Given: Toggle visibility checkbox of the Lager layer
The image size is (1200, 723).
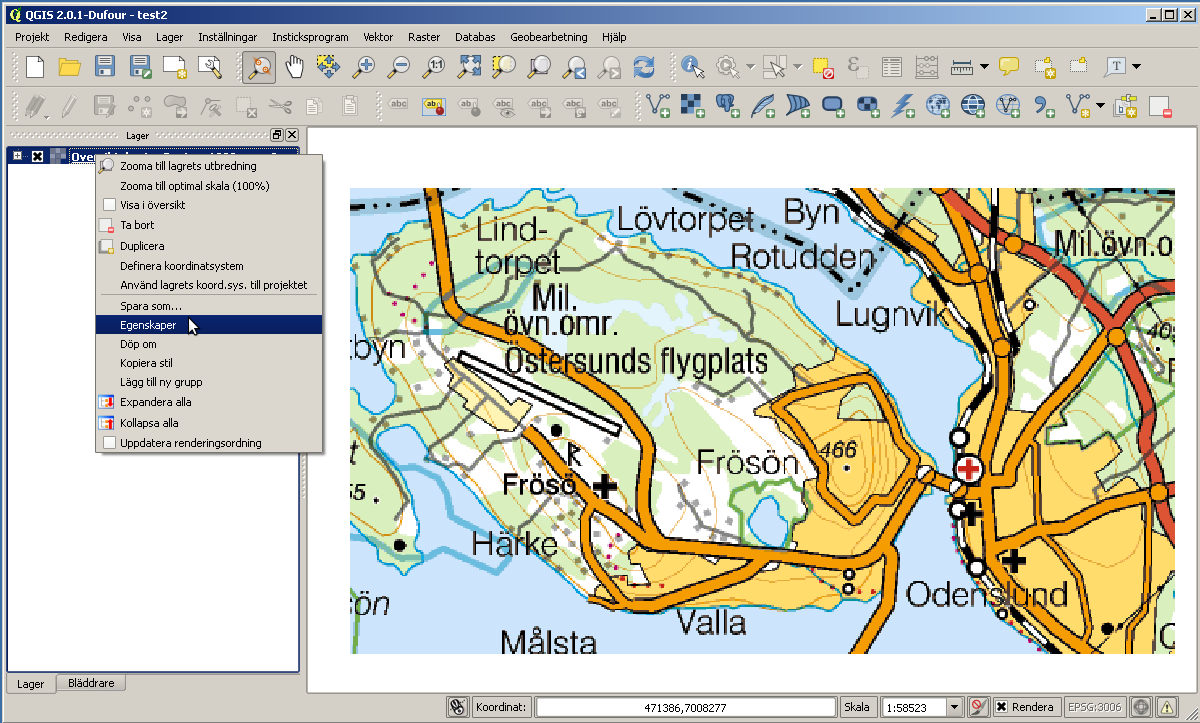Looking at the screenshot, I should (38, 157).
